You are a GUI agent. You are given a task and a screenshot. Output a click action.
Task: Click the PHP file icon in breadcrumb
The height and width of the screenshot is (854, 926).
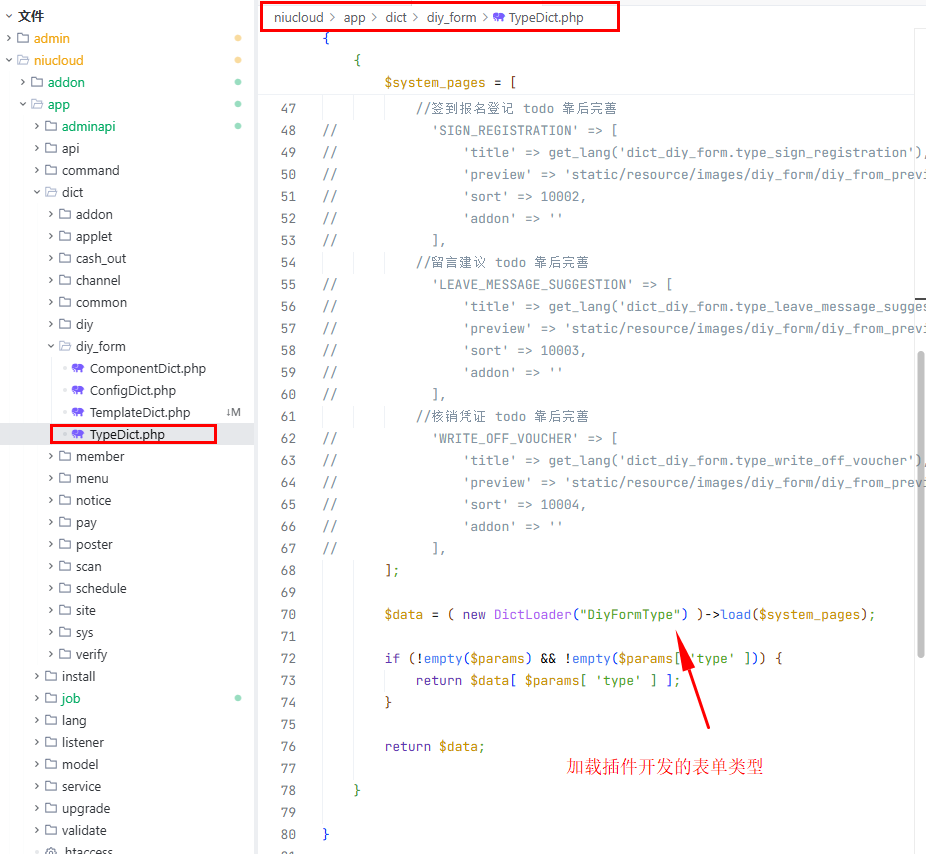click(499, 17)
